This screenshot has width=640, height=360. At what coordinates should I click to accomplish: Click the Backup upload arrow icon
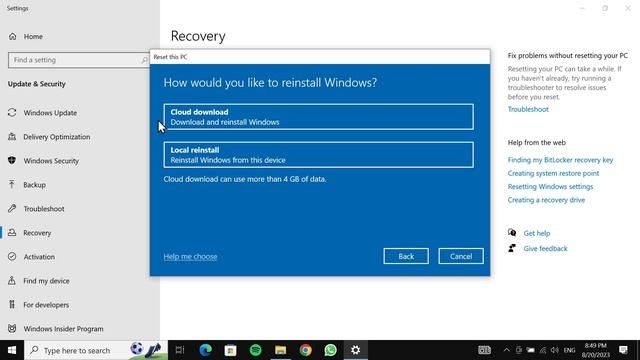(12, 184)
